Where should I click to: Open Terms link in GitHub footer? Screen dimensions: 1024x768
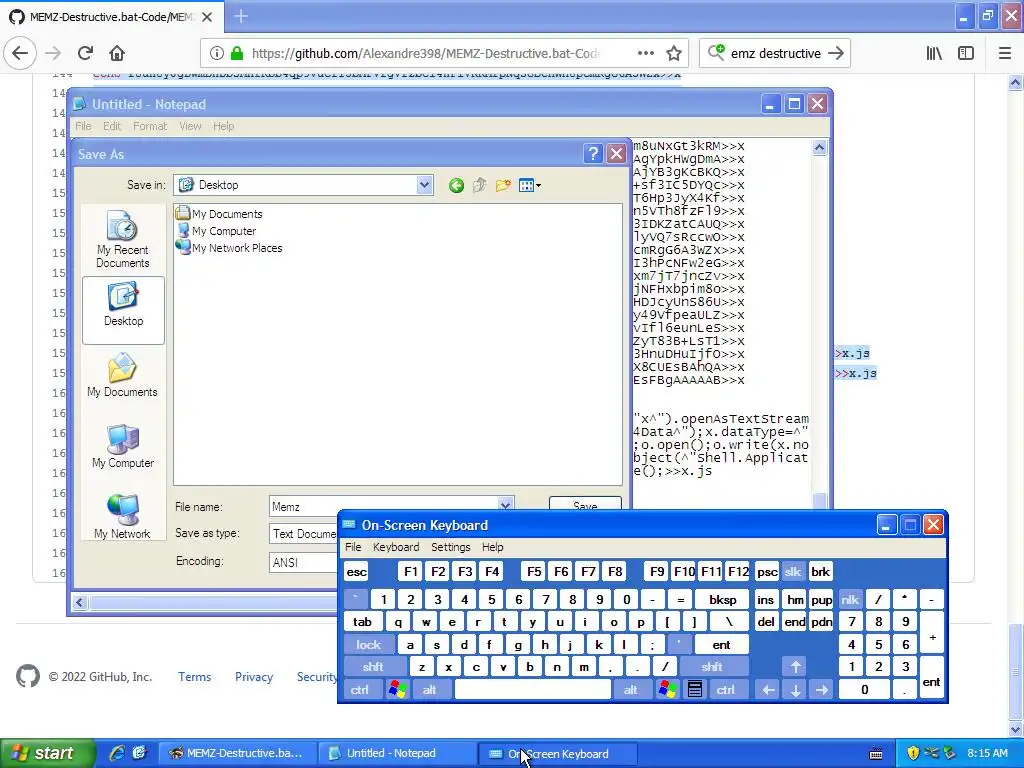[195, 677]
